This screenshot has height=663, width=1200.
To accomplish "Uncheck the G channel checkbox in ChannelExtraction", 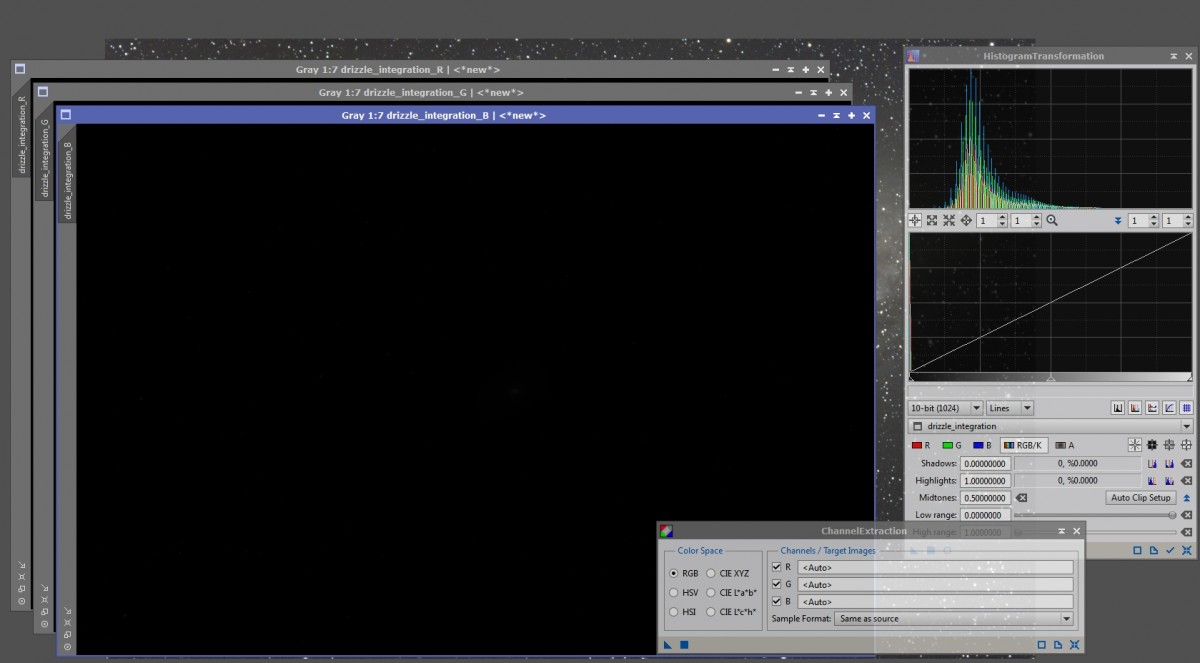I will [777, 584].
